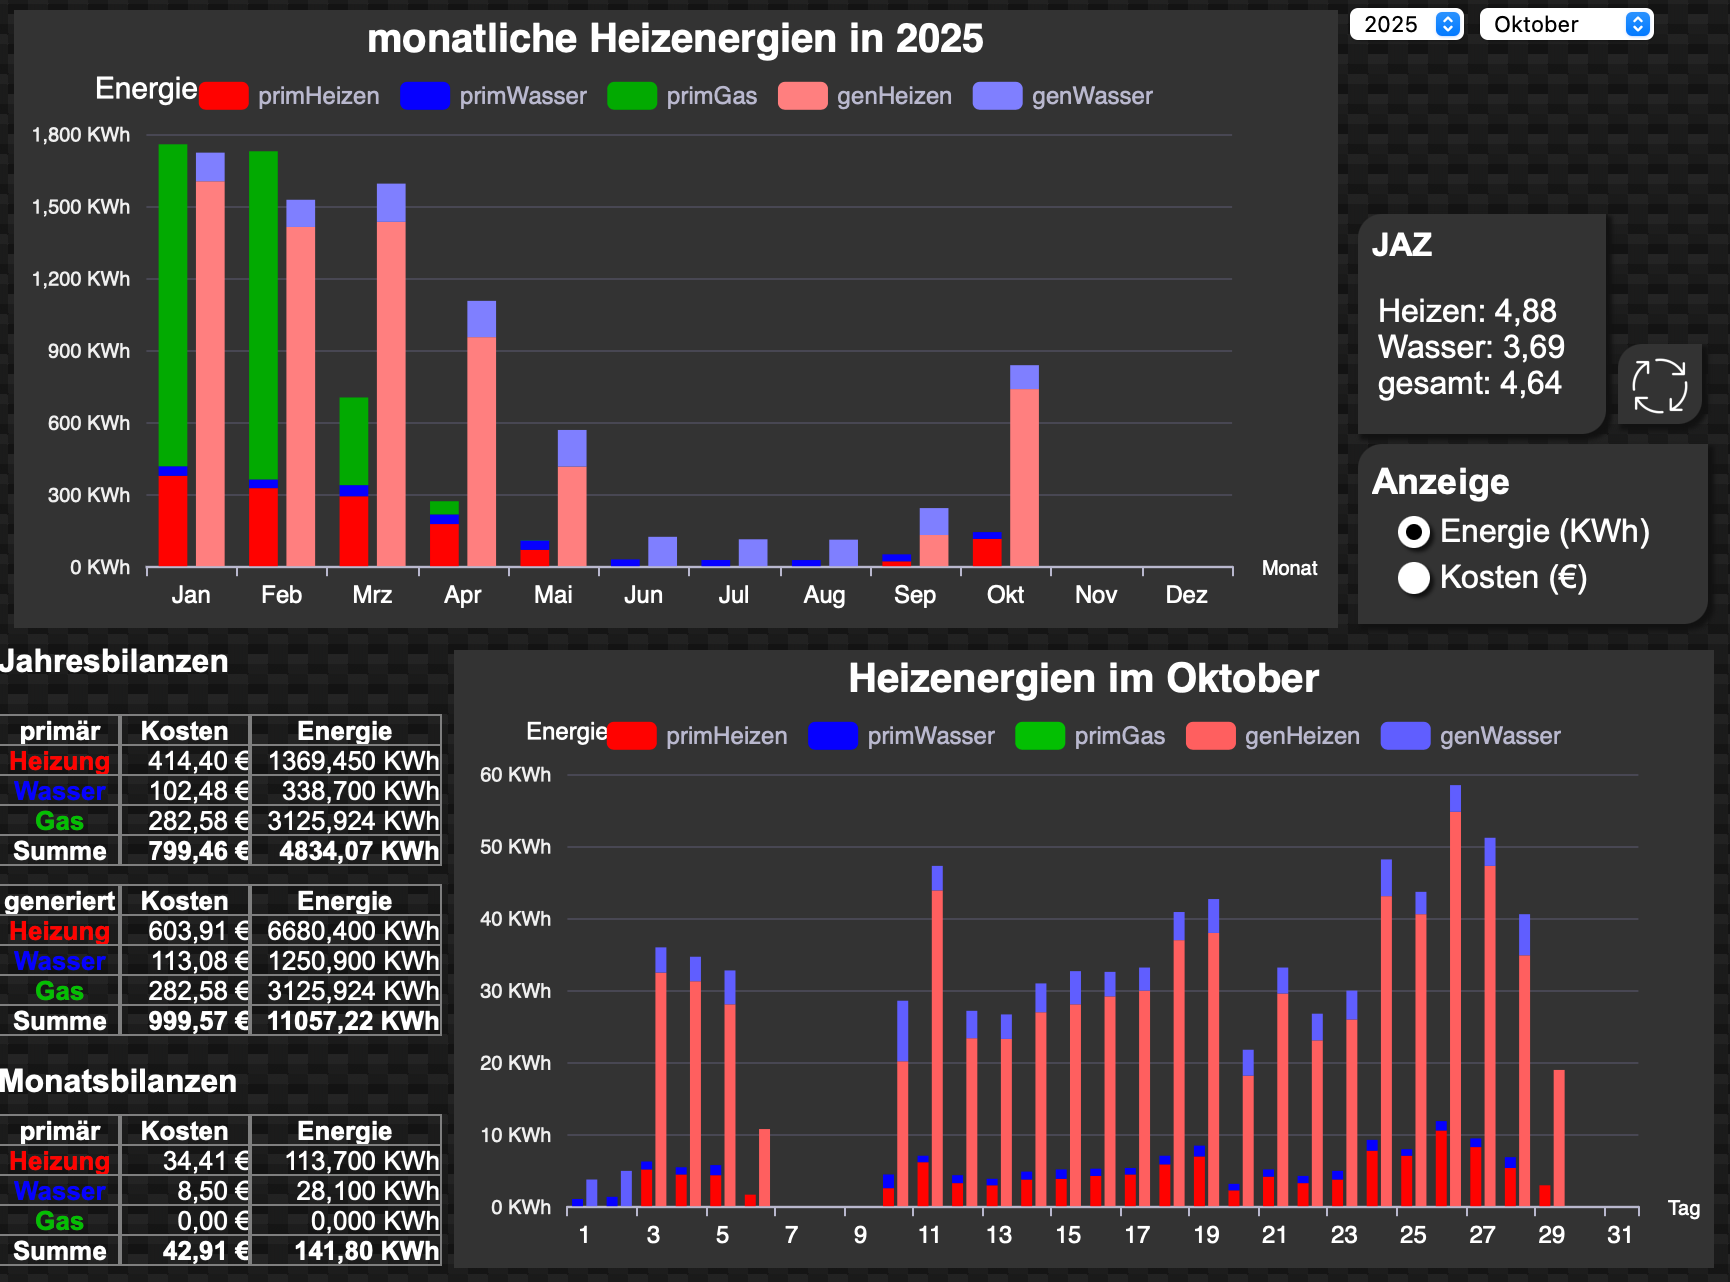
Task: Toggle primGas green swatch in monthly legend
Action: click(632, 96)
